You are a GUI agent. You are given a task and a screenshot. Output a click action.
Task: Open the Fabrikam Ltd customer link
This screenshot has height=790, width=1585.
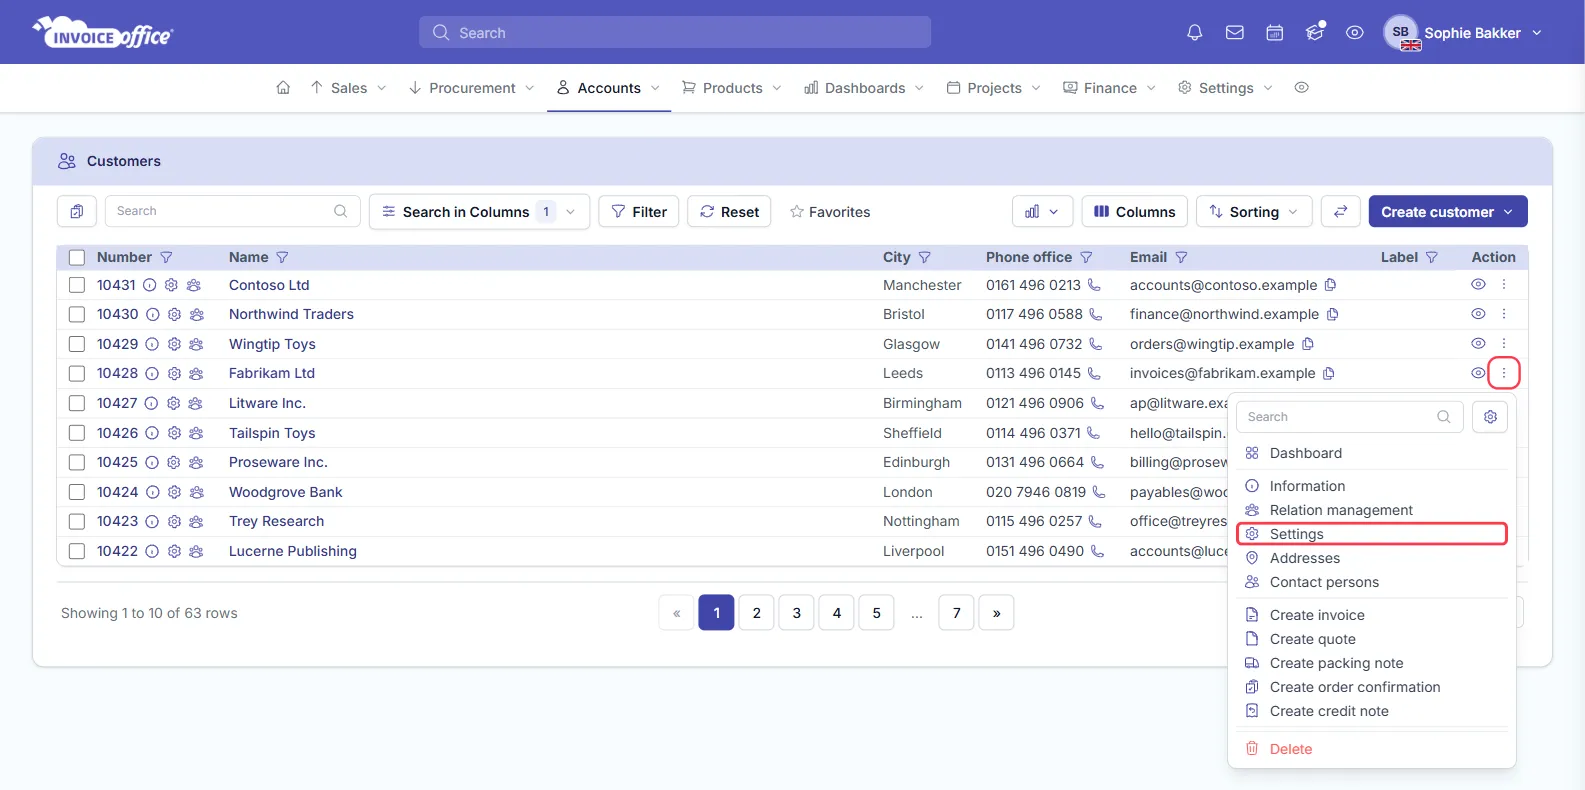272,373
